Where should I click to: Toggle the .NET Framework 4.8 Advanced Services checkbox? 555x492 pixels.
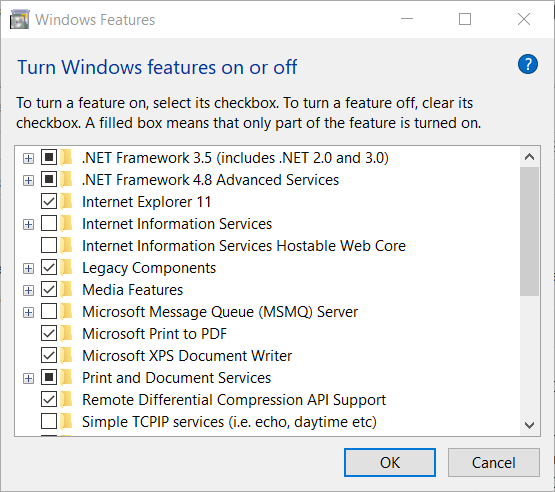click(x=49, y=179)
